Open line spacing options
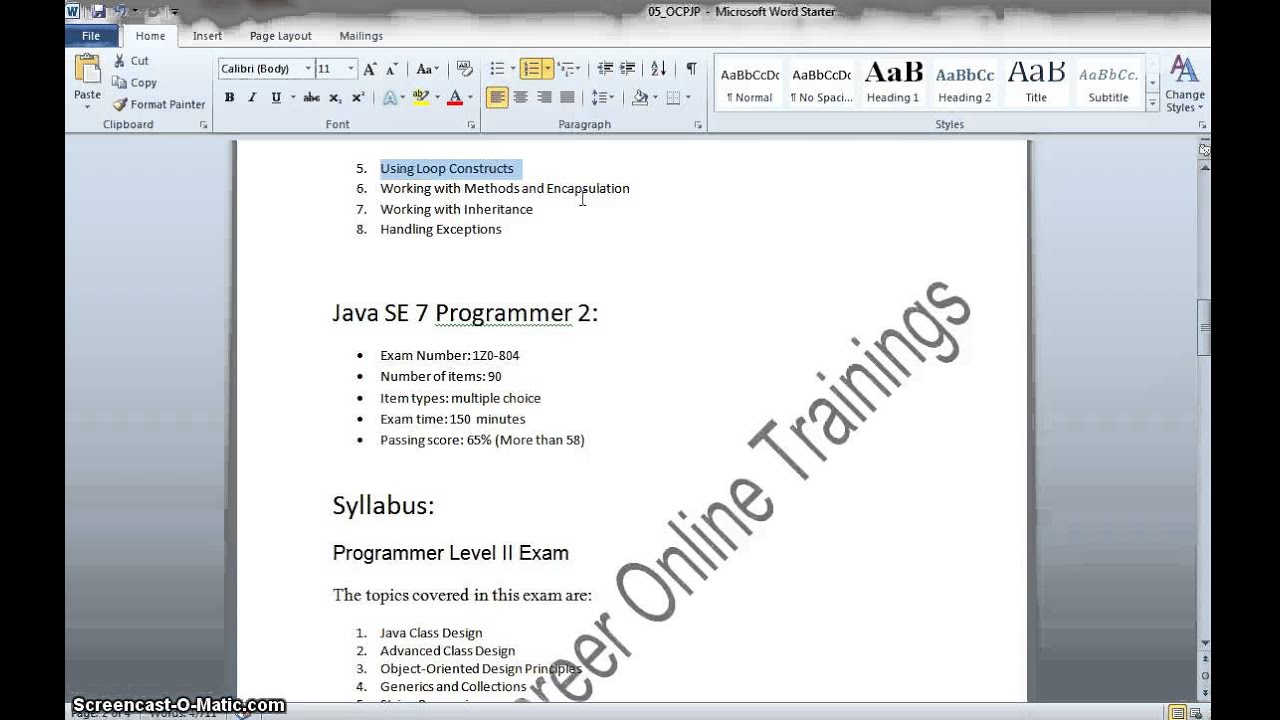Screen dimensions: 1280x720 602,98
